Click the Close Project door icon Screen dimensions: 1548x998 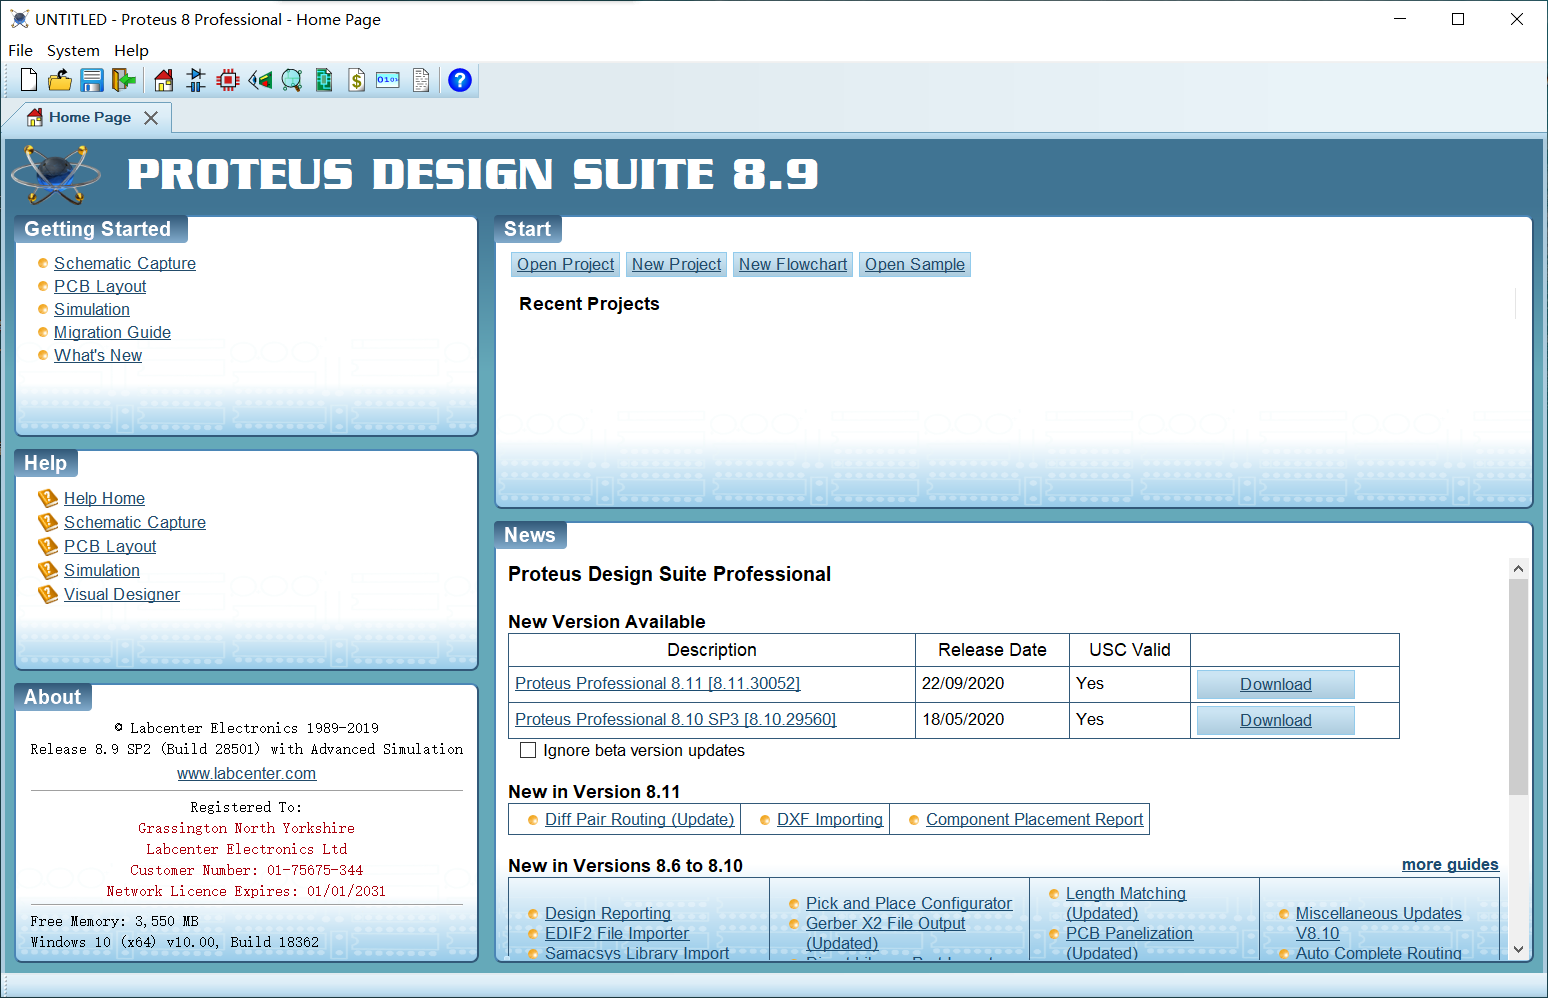tap(124, 80)
